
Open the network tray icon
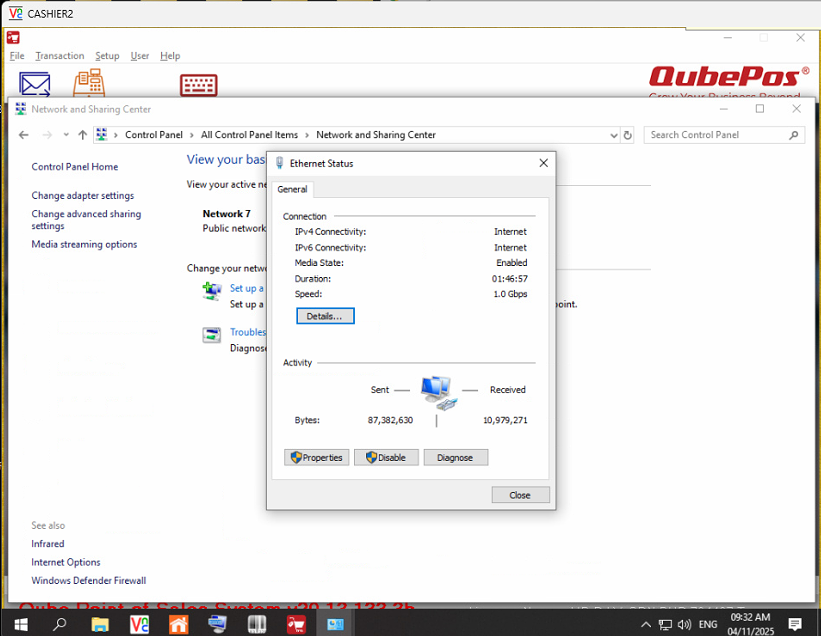point(665,624)
